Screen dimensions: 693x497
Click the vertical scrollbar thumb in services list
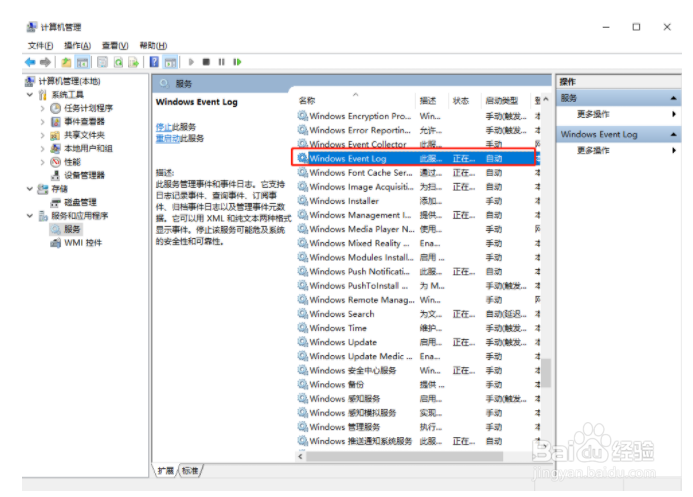tap(547, 372)
